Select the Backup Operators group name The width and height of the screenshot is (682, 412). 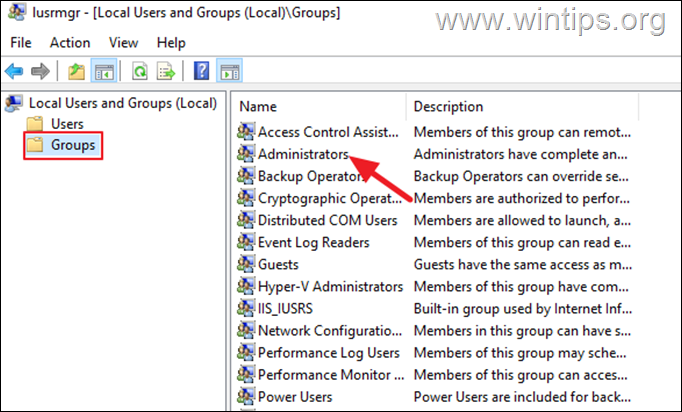tap(311, 176)
